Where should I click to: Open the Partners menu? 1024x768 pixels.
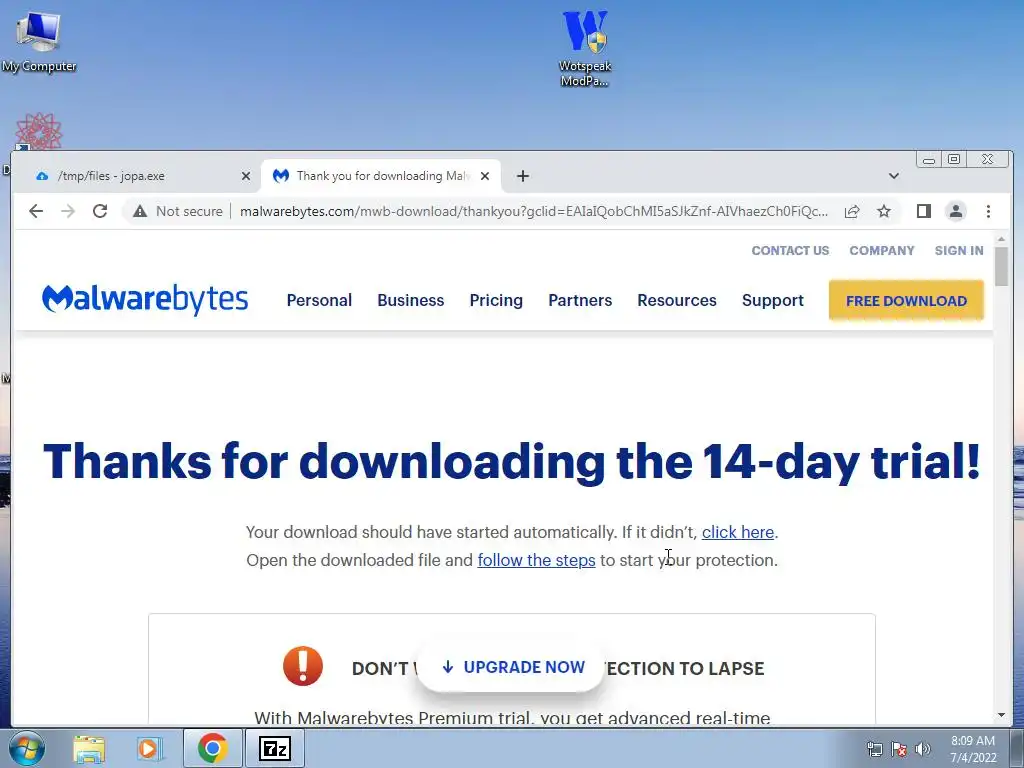coord(580,300)
